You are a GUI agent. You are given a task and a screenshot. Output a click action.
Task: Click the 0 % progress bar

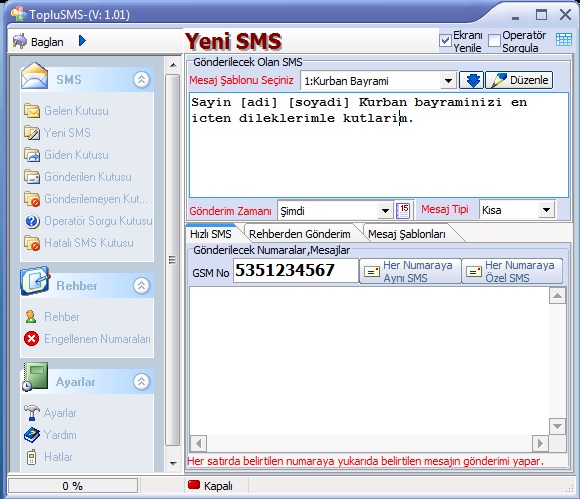tap(73, 485)
